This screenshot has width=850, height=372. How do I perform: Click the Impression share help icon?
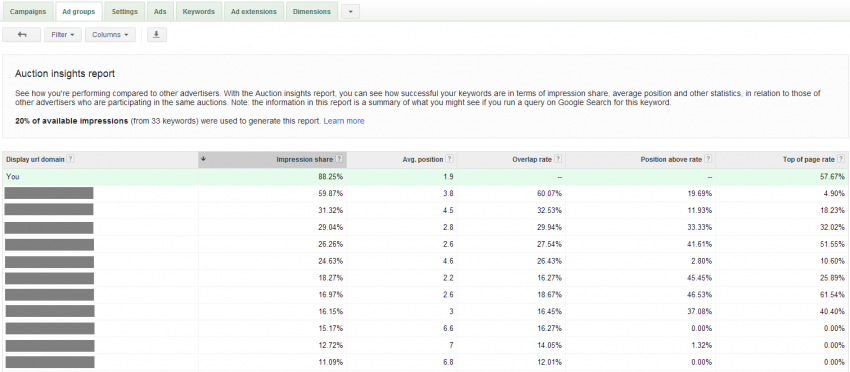tap(339, 159)
